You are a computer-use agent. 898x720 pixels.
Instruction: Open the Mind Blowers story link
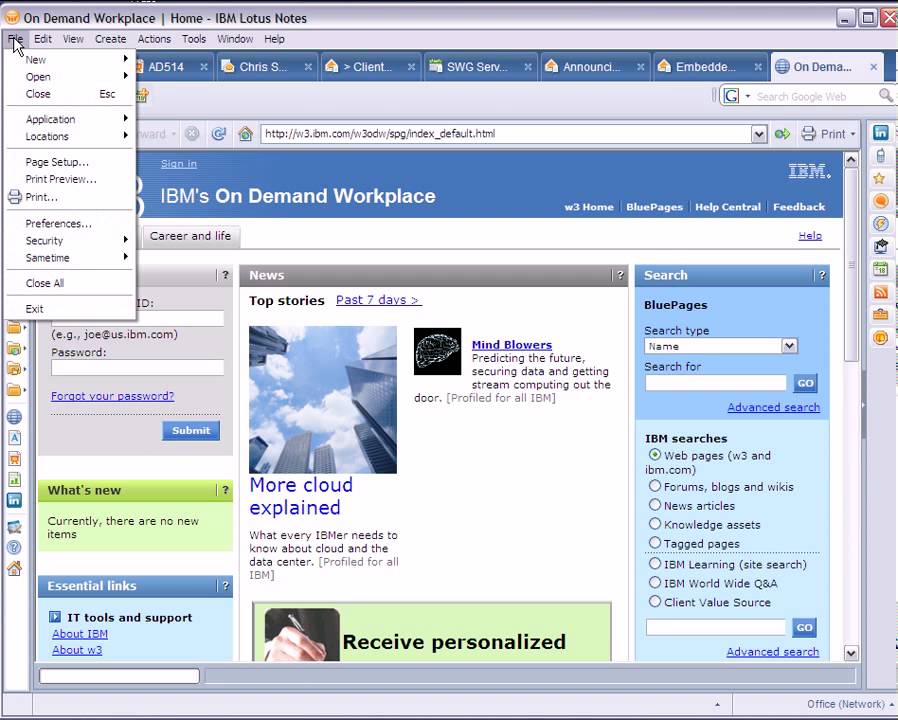click(511, 345)
